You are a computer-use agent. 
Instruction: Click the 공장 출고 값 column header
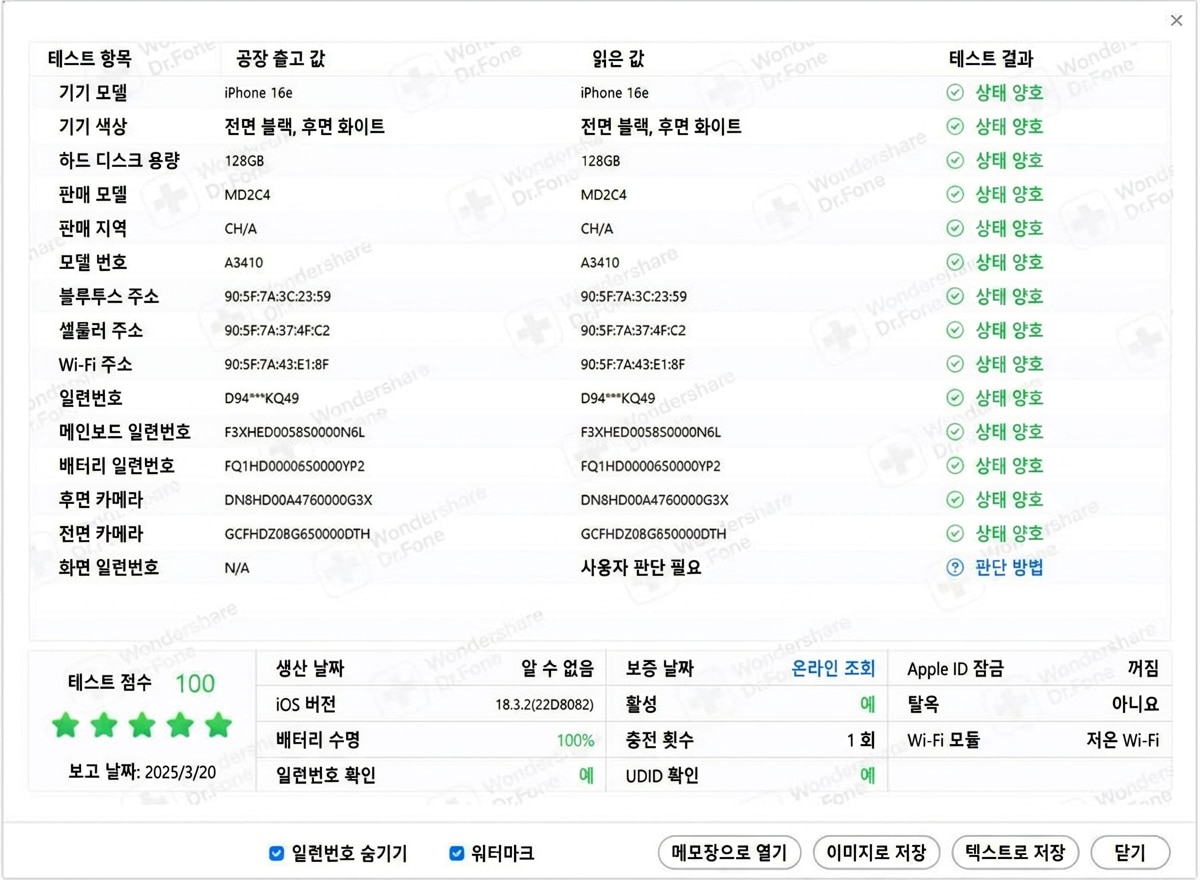click(281, 59)
